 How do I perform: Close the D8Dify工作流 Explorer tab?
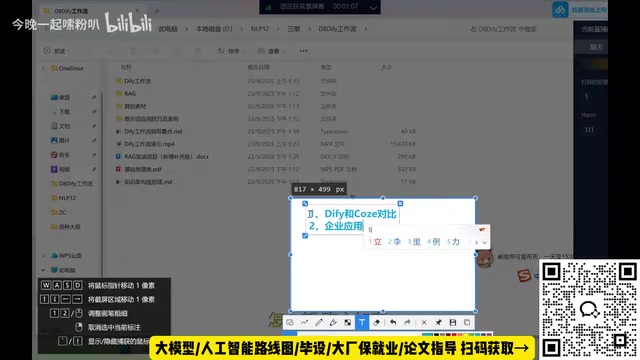pos(138,11)
